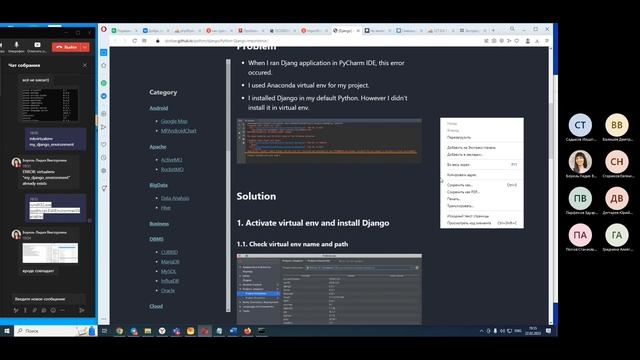
Task: Open a new Opera tab
Action: coord(493,31)
